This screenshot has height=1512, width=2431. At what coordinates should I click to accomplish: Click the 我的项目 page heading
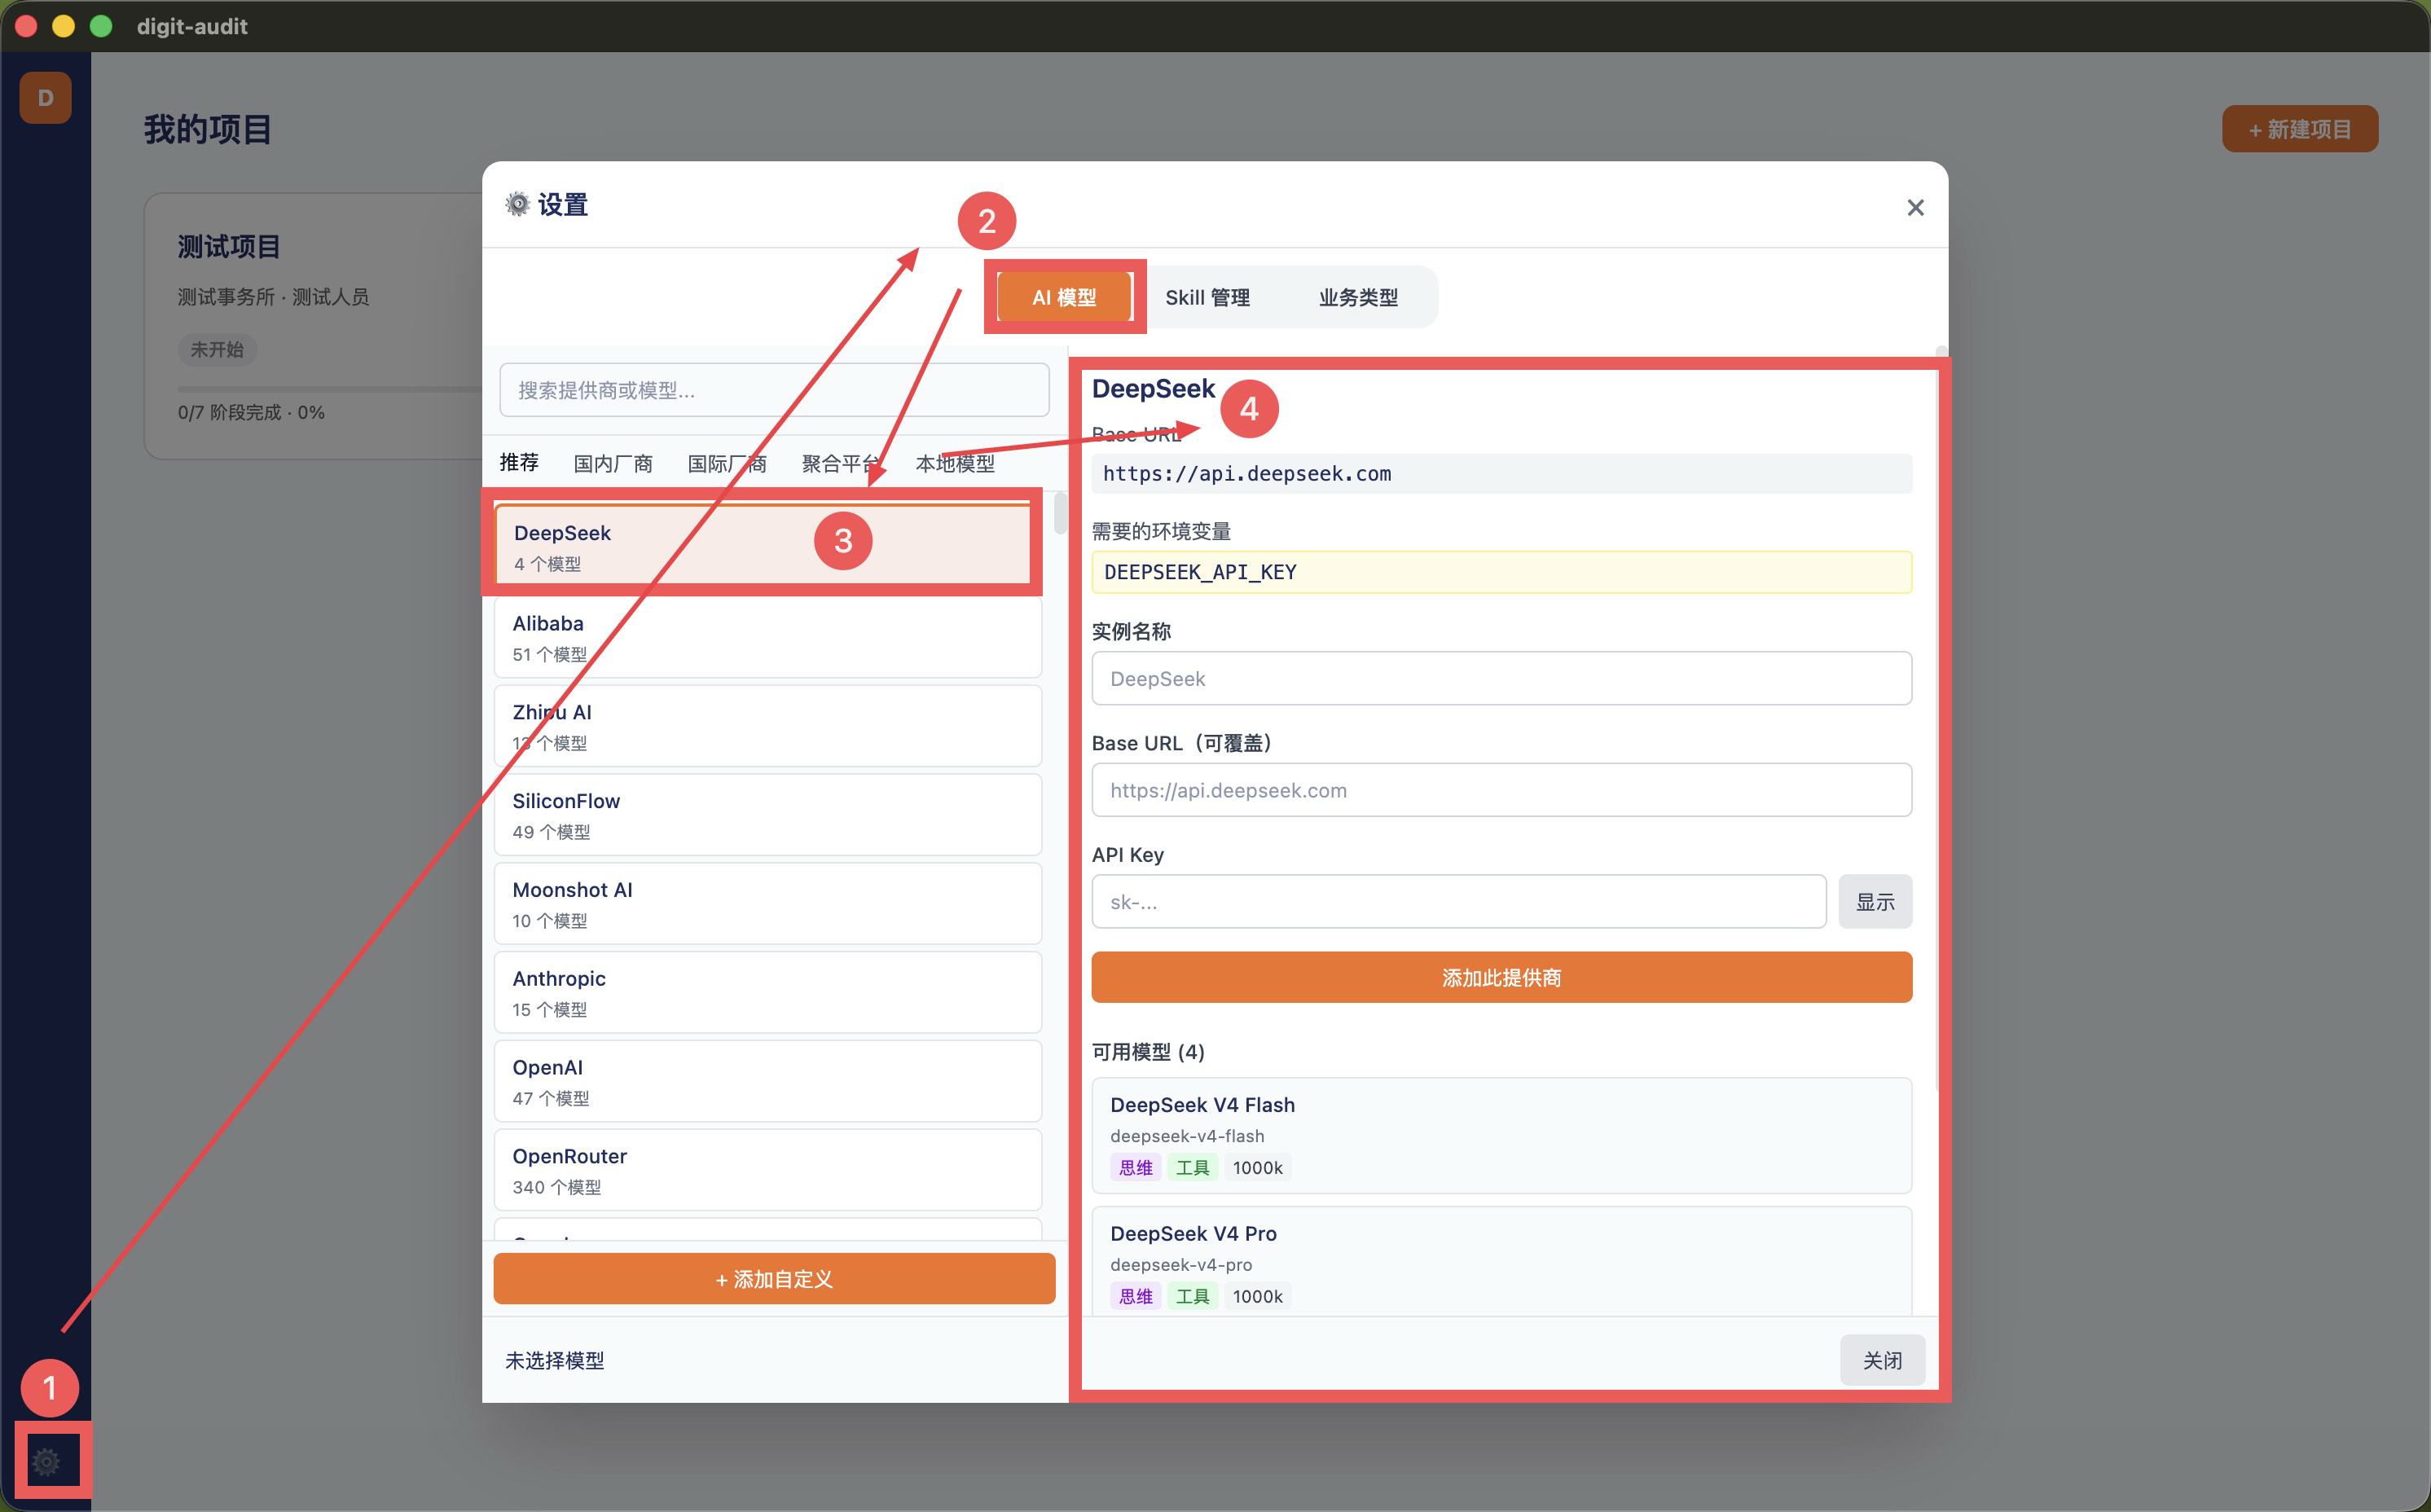tap(207, 129)
